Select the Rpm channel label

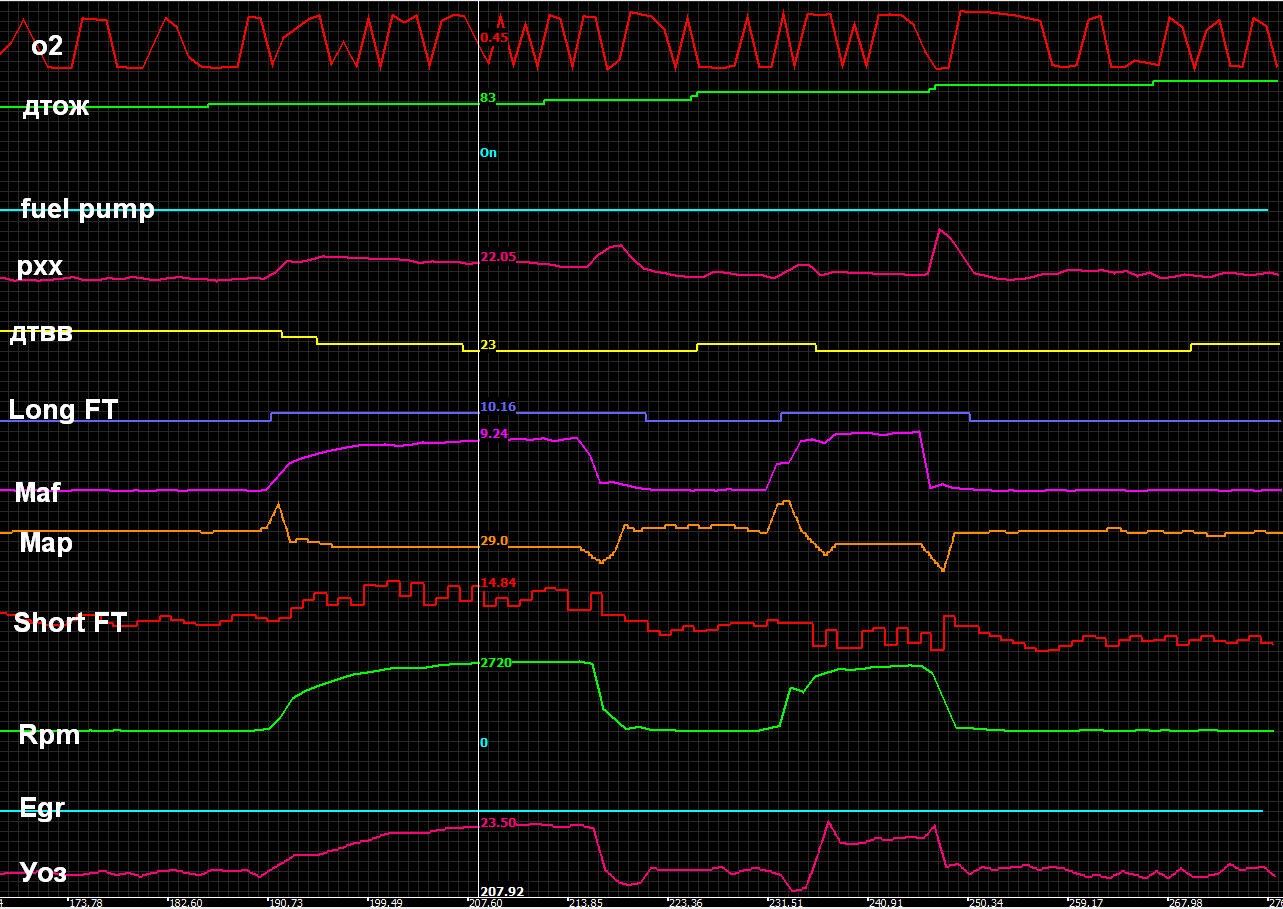pos(49,736)
